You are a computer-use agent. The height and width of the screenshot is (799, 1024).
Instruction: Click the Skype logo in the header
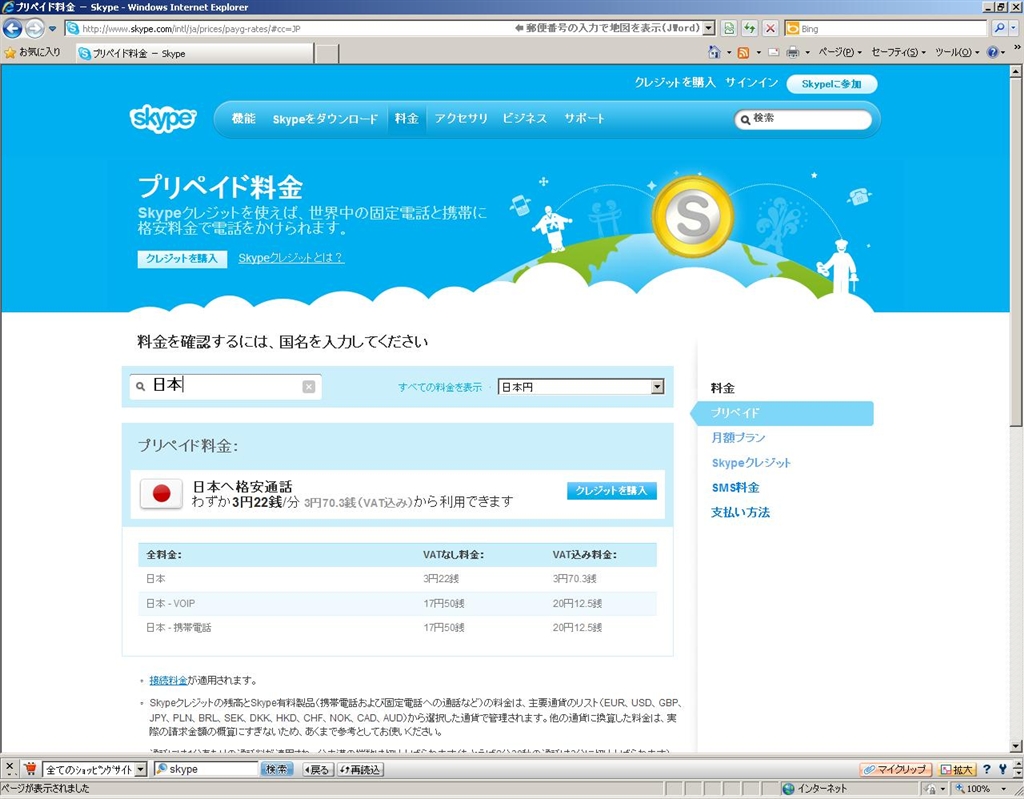click(x=163, y=118)
